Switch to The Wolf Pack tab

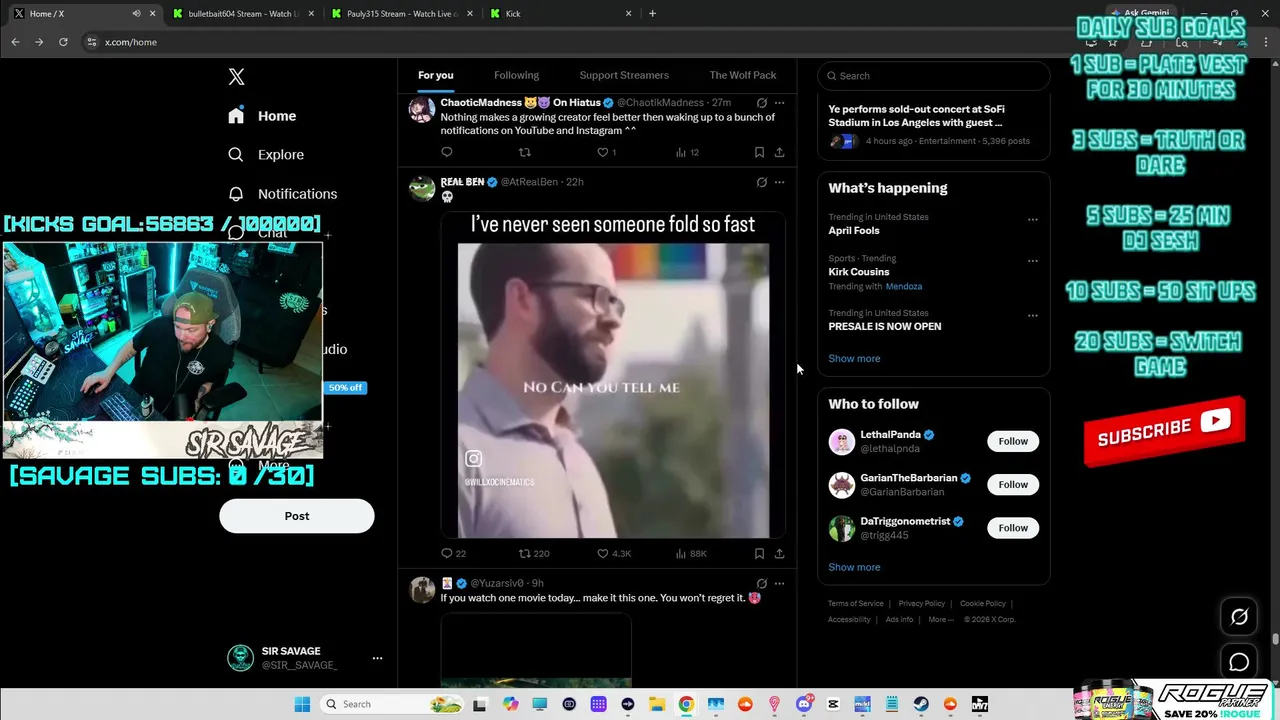743,75
